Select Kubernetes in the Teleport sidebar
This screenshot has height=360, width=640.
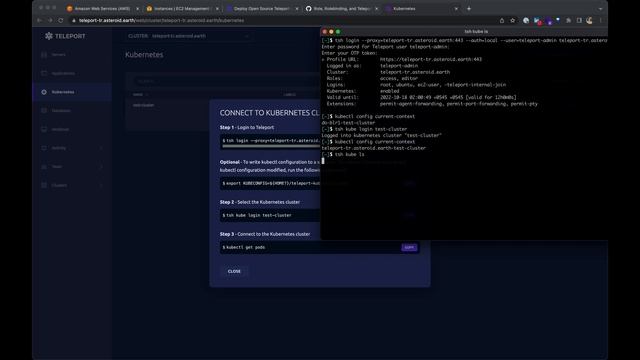[x=72, y=92]
